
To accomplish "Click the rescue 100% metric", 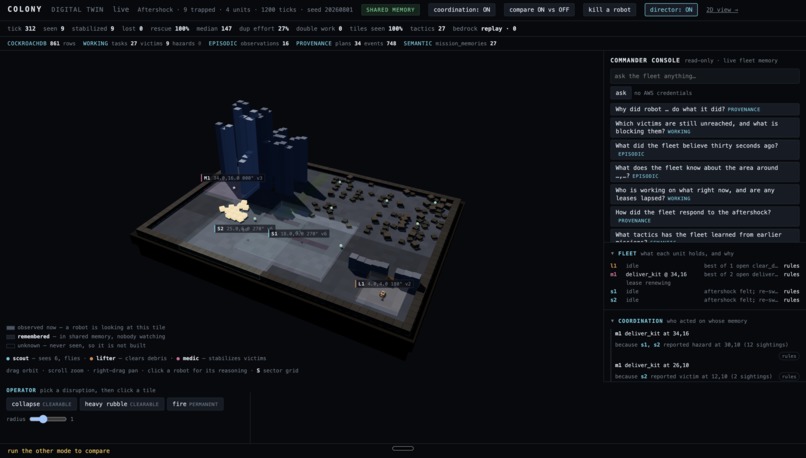I will point(170,29).
